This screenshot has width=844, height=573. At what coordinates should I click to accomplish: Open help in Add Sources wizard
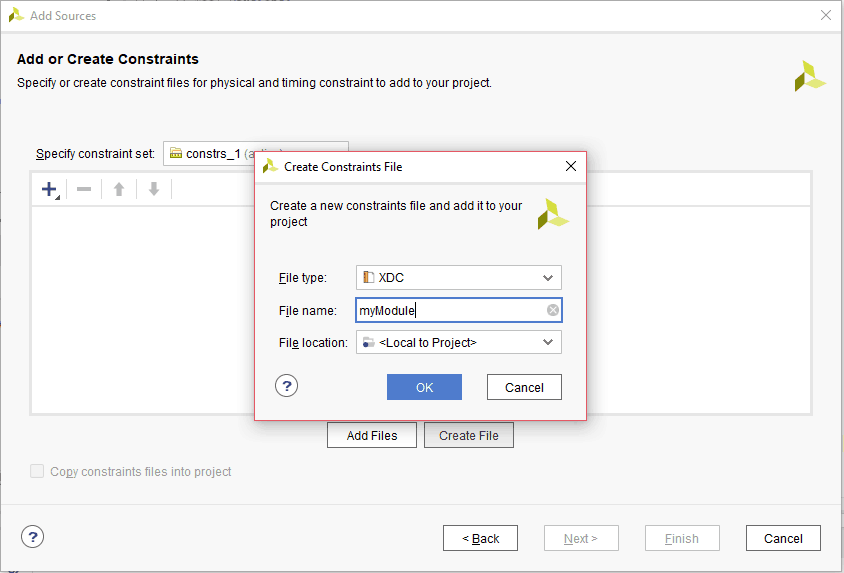pyautogui.click(x=33, y=537)
